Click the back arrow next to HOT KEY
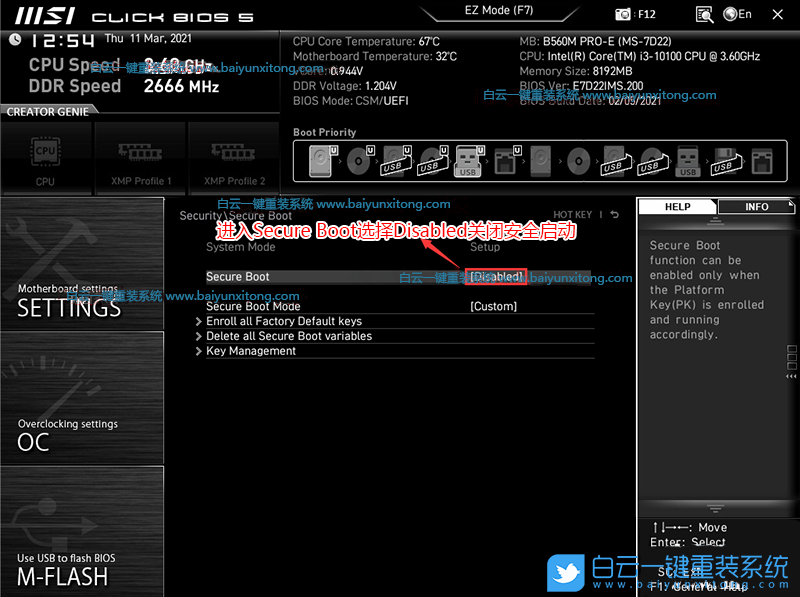Screen dimensions: 800x597 click(614, 215)
